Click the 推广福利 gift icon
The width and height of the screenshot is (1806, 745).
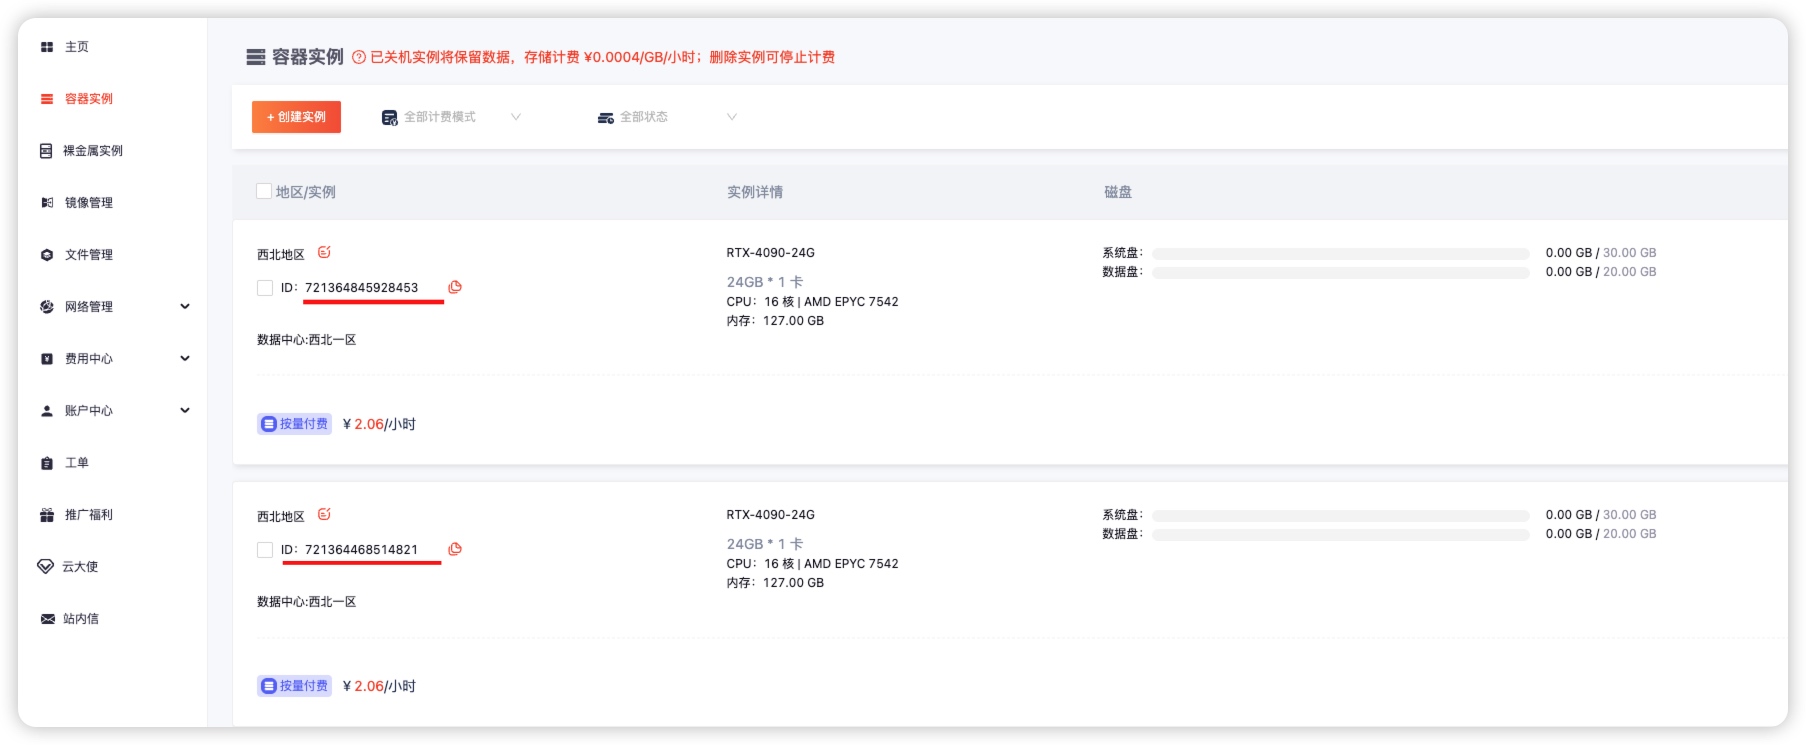point(47,515)
